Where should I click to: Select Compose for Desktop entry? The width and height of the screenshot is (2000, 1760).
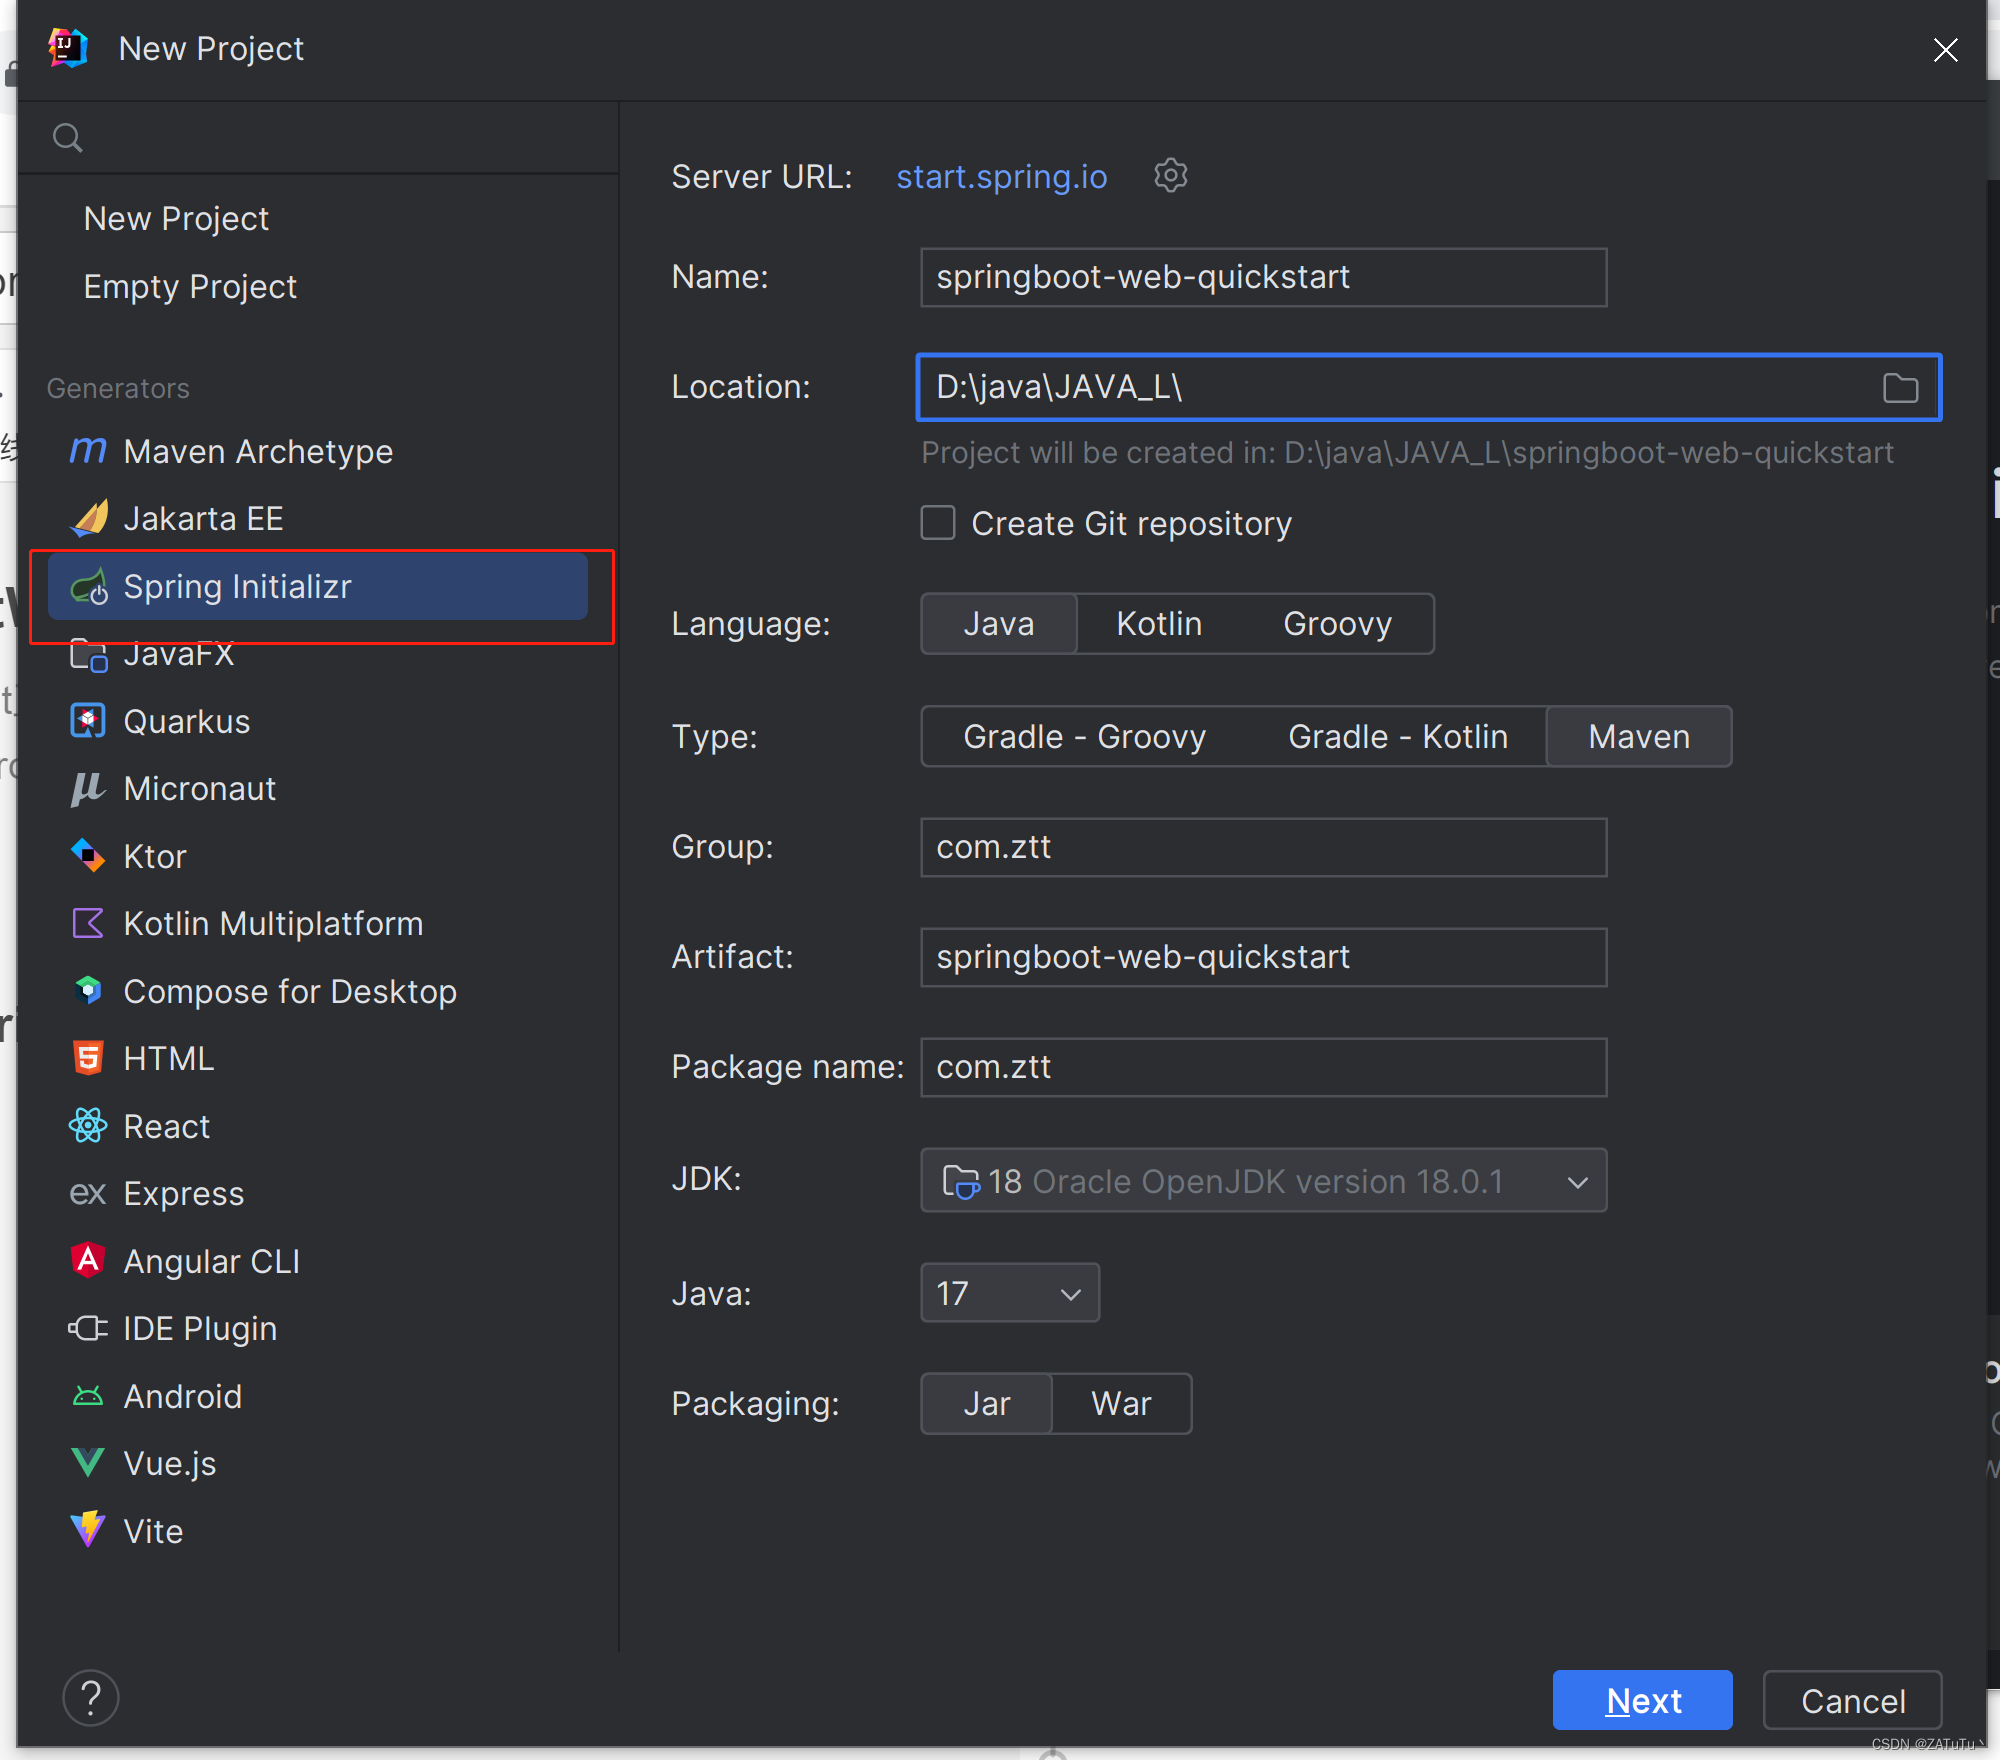coord(317,992)
